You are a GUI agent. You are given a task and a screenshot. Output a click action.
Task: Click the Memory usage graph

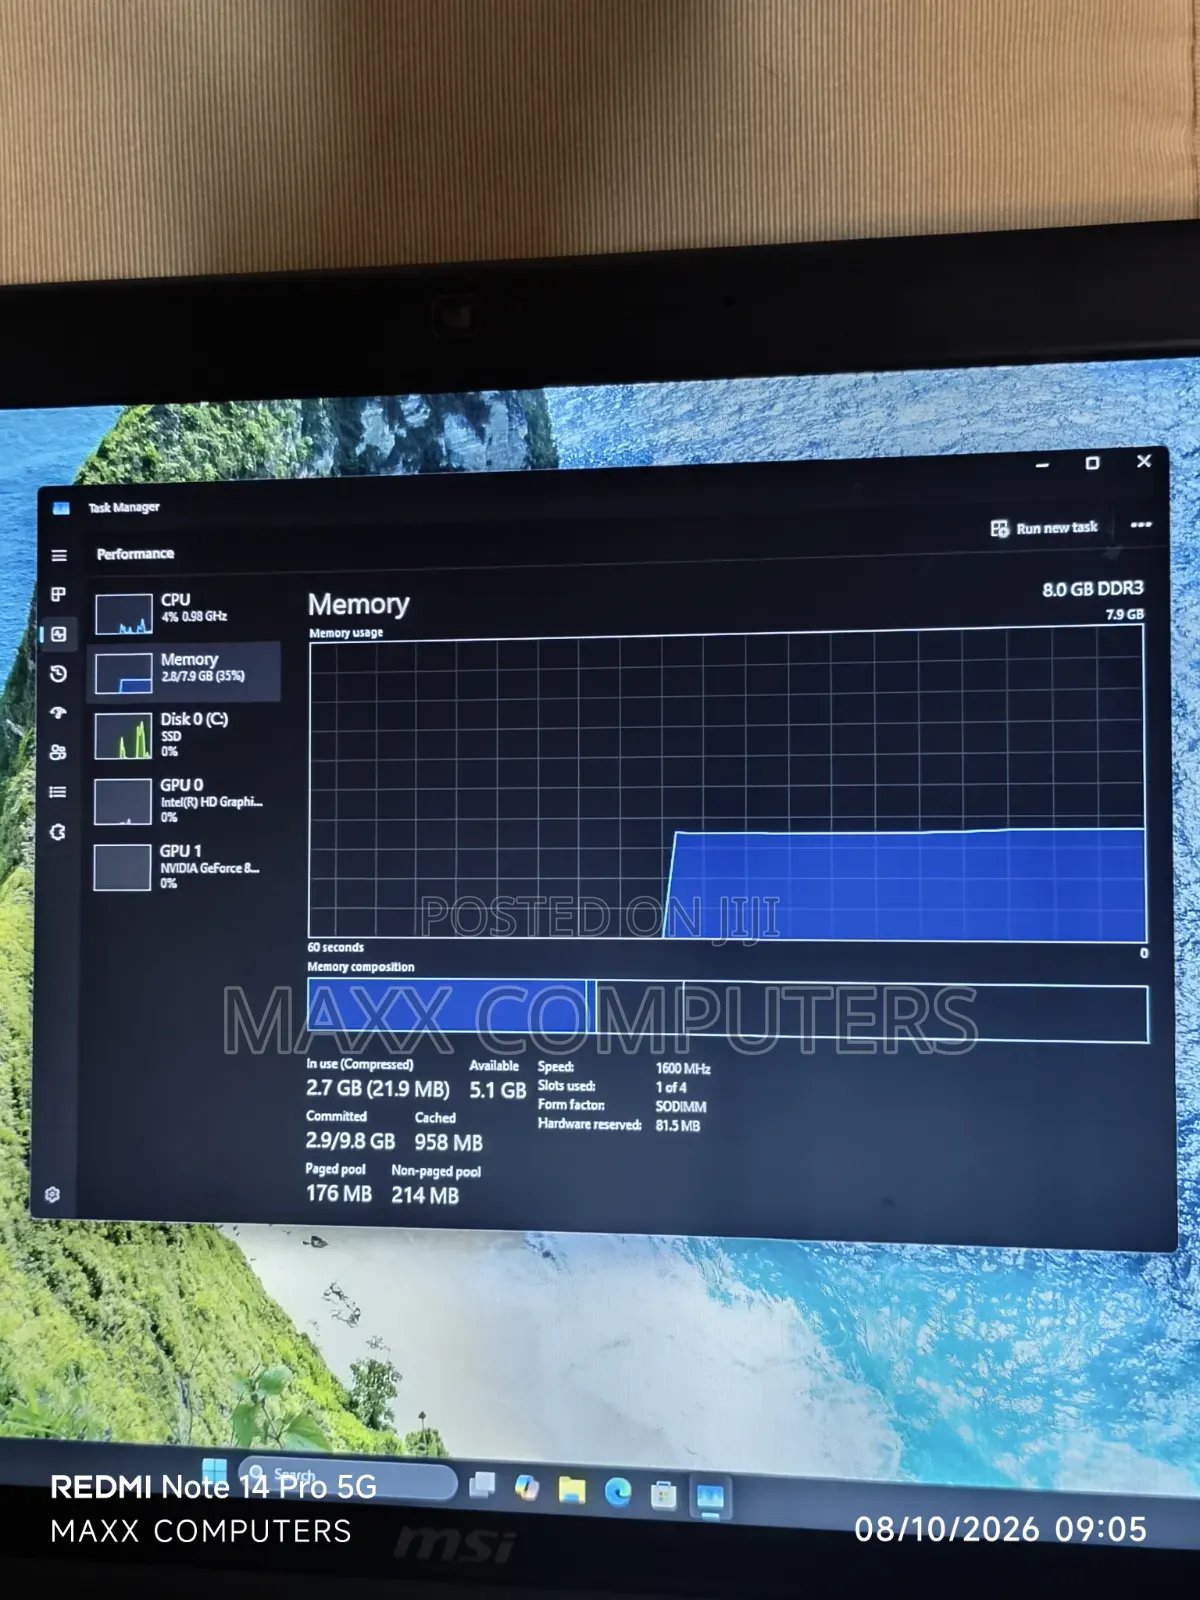point(727,785)
